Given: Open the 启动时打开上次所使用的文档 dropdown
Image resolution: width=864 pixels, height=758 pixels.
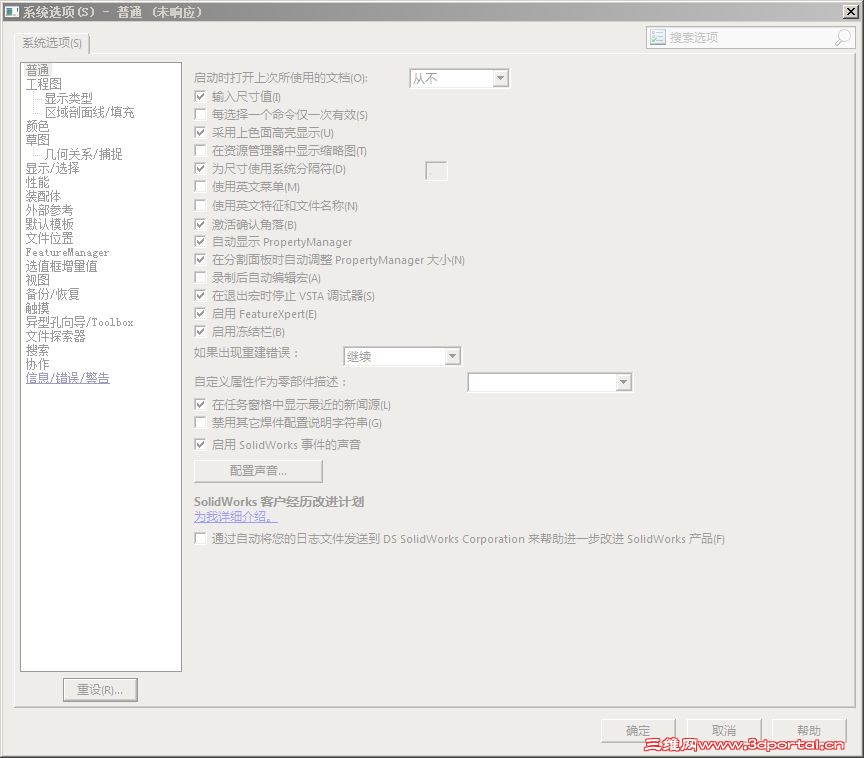Looking at the screenshot, I should click(459, 78).
